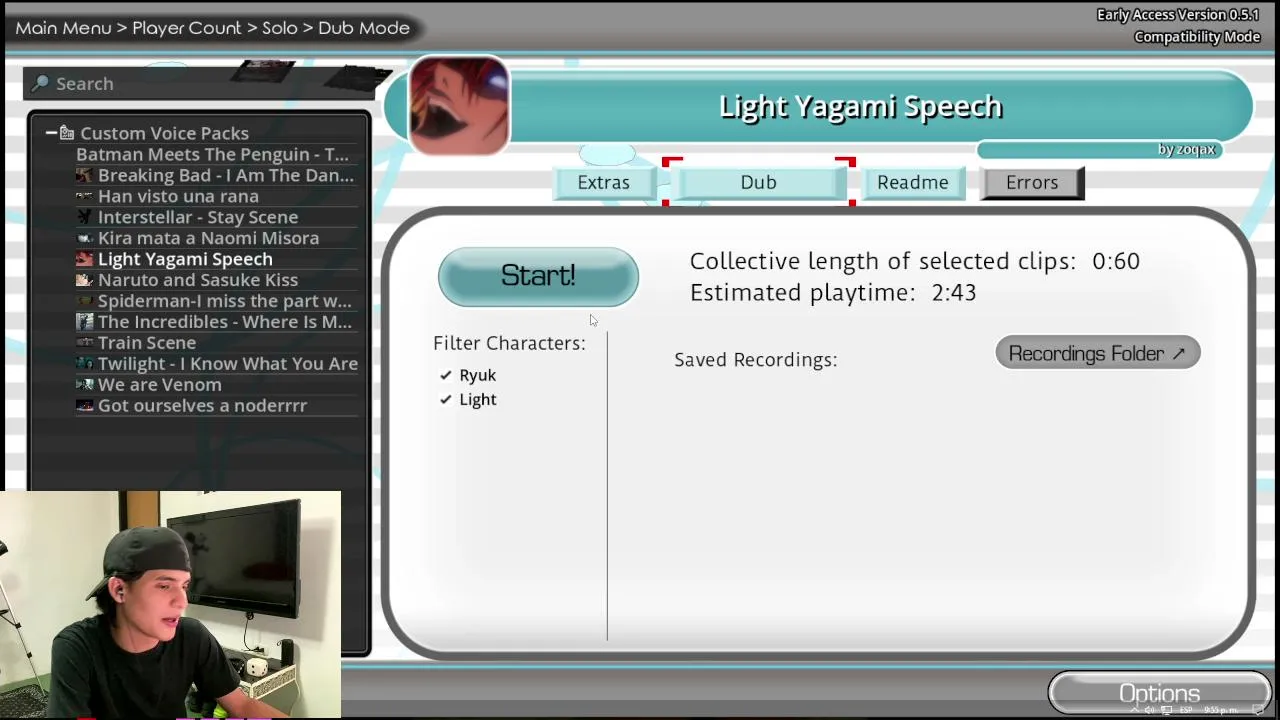
Task: Click into the Search field
Action: click(200, 84)
